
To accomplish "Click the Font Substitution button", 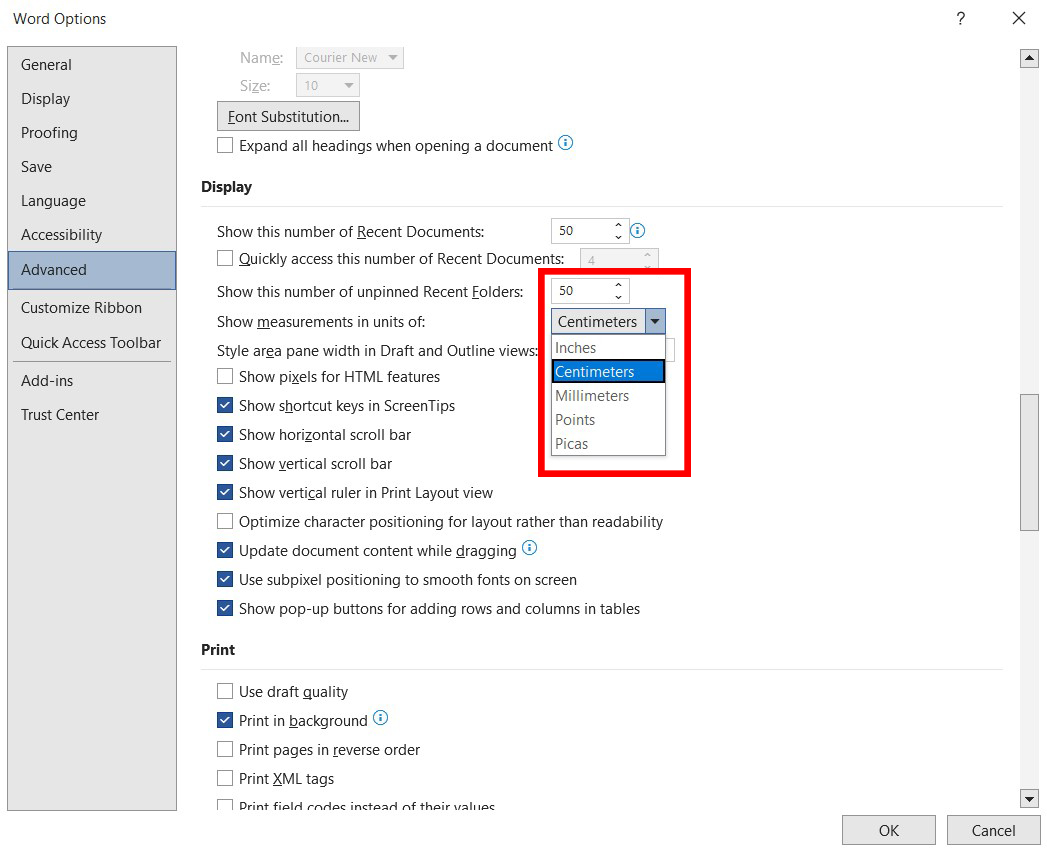I will [x=288, y=116].
